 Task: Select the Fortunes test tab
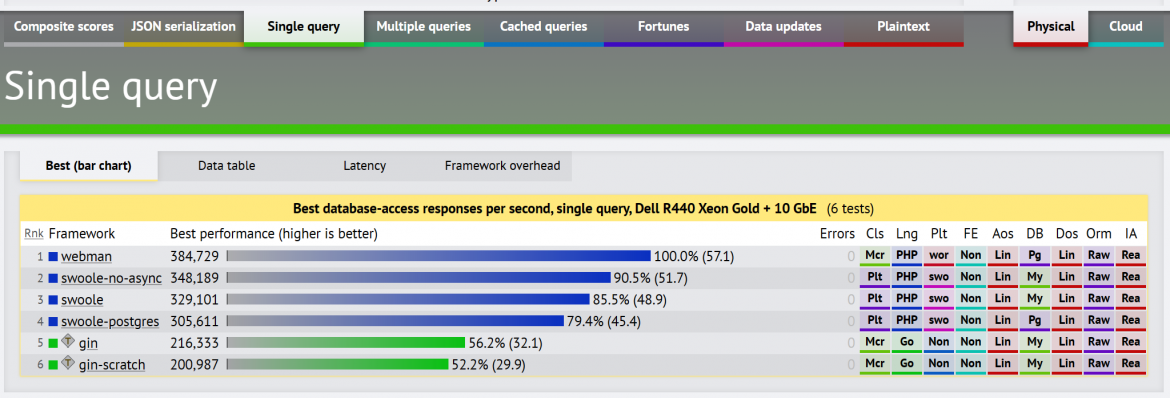(663, 28)
